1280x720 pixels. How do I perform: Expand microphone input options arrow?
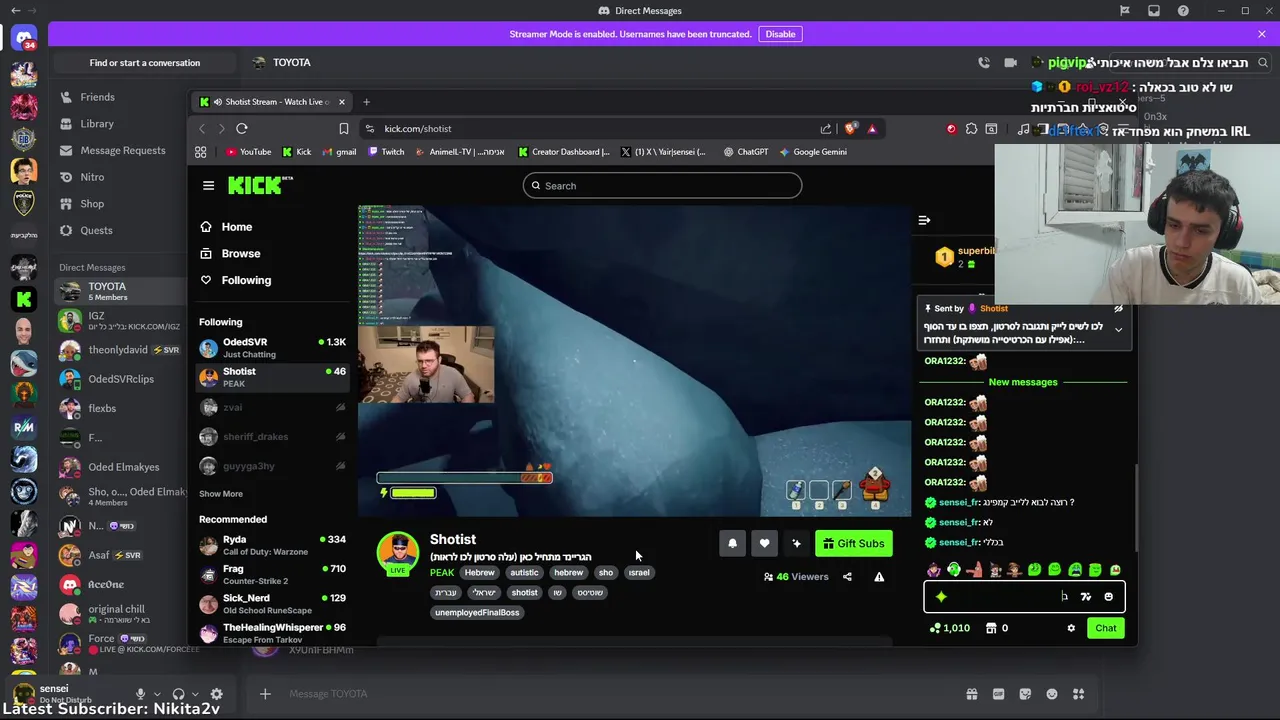(157, 694)
